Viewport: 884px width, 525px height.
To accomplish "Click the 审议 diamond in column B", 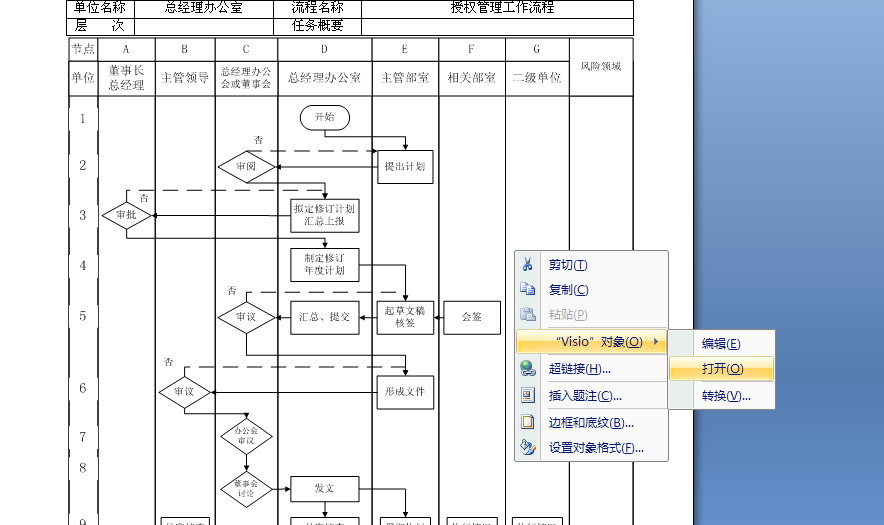I will coord(184,392).
